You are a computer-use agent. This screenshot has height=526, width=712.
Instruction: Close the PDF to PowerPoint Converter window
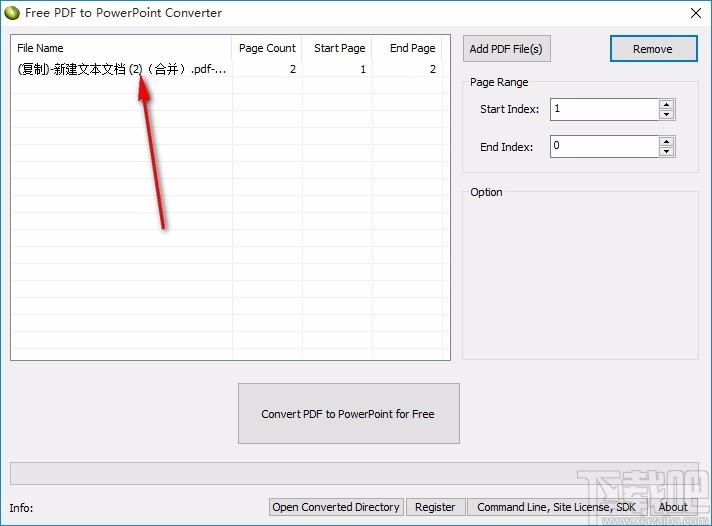click(x=696, y=13)
